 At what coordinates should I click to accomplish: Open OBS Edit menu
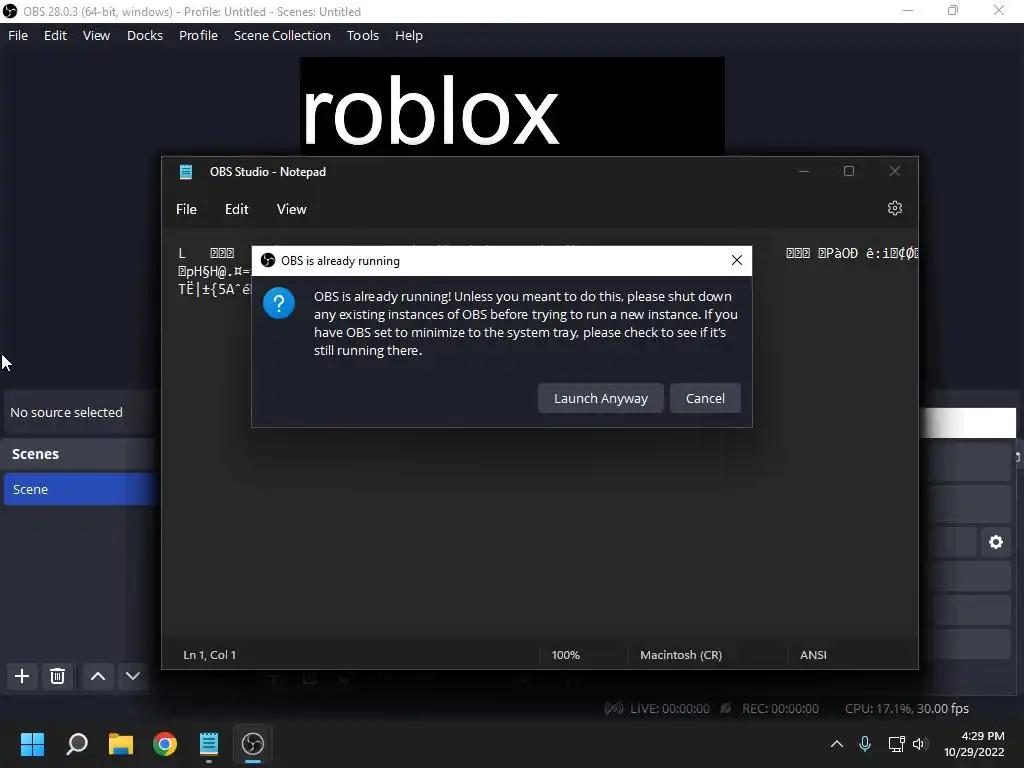(56, 35)
